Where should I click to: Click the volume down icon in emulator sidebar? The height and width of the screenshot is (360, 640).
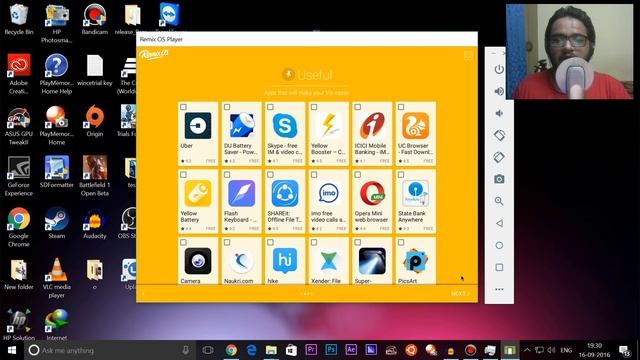pos(499,113)
